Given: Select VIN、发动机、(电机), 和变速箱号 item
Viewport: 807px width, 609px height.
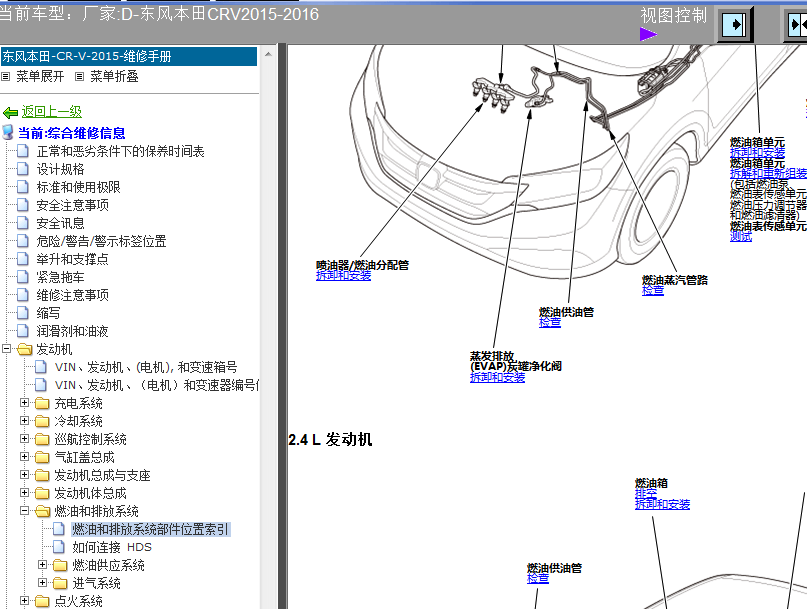Looking at the screenshot, I should pyautogui.click(x=146, y=368).
